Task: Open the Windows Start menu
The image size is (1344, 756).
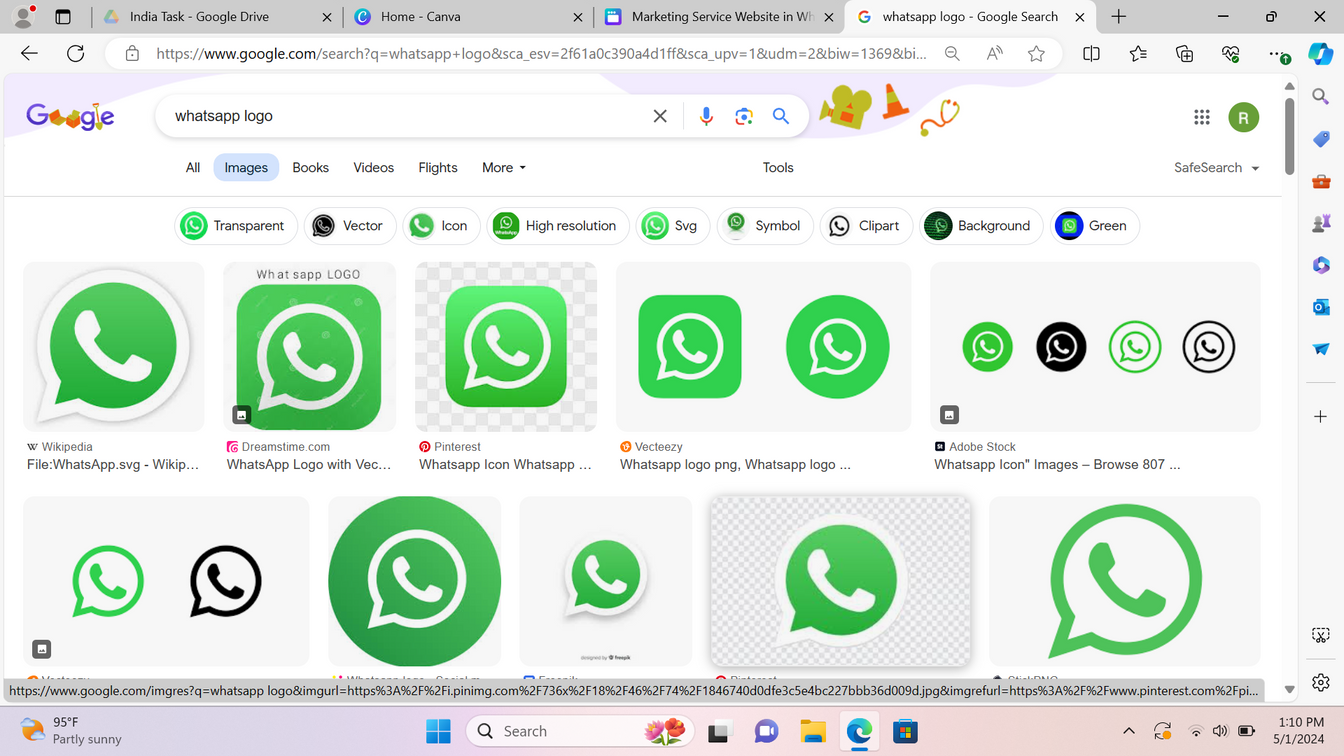Action: 438,731
